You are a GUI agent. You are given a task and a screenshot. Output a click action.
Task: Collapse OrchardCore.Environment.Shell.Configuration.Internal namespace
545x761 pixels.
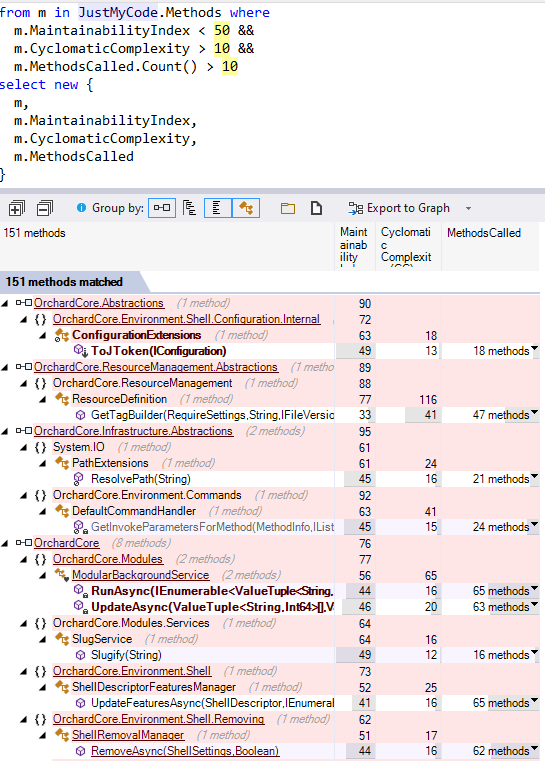[24, 319]
